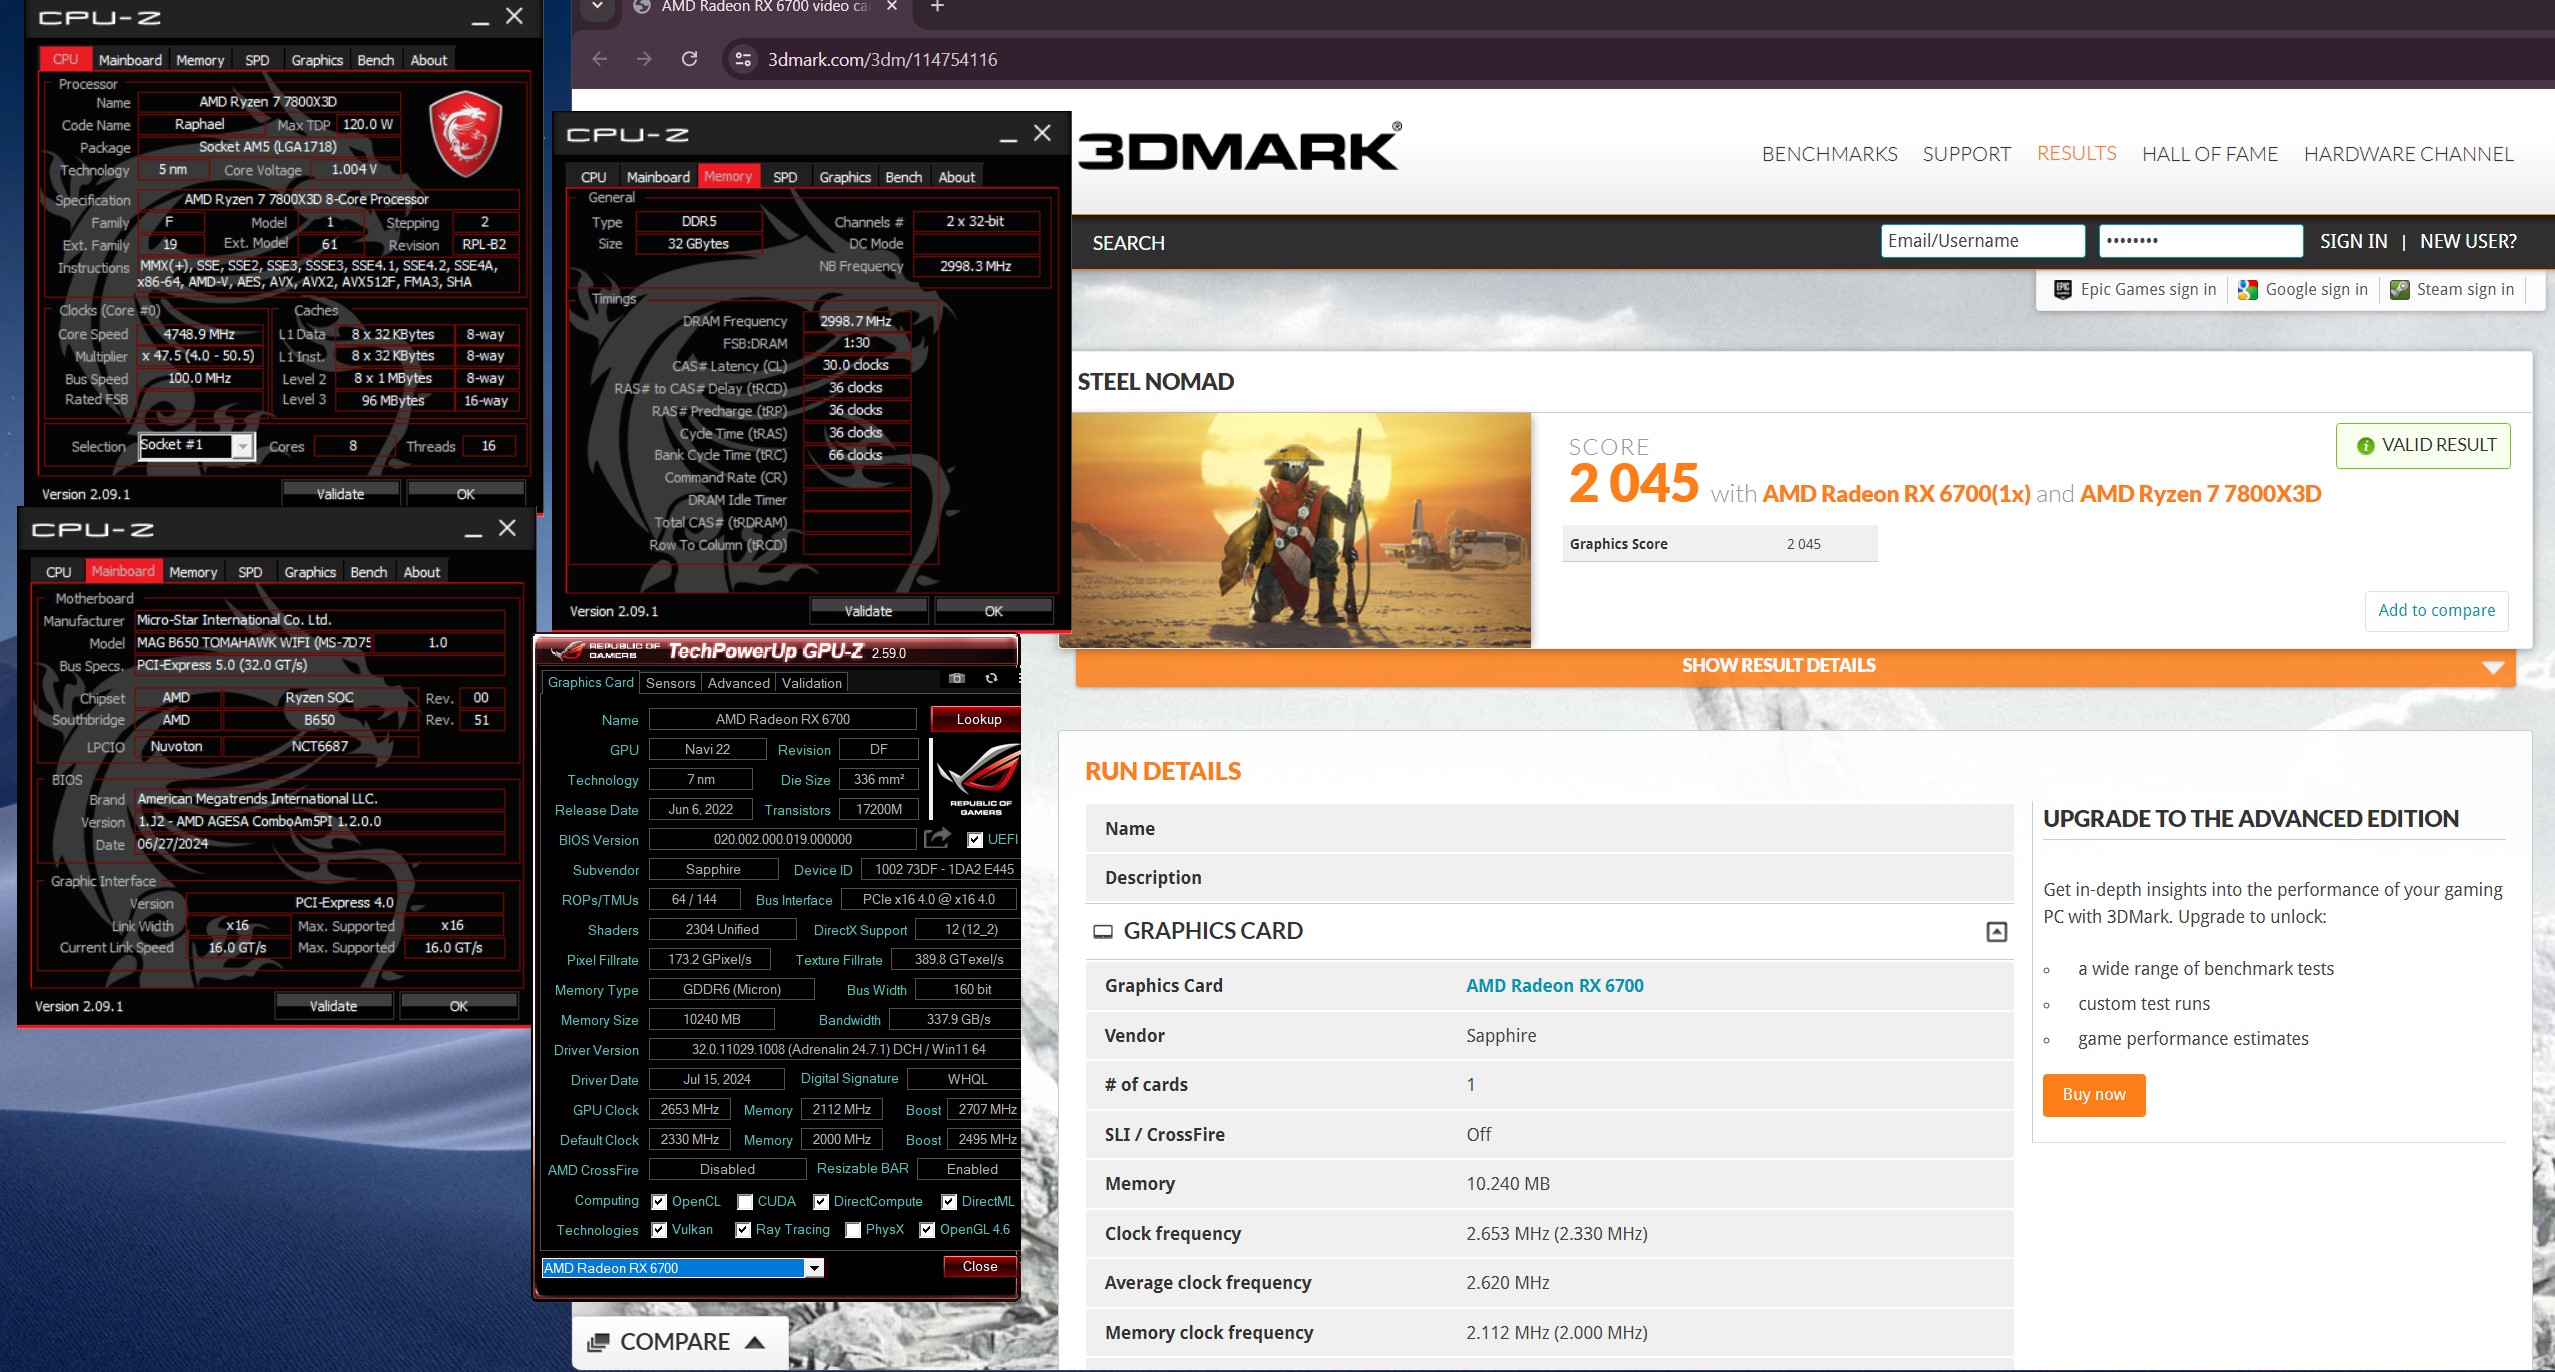The height and width of the screenshot is (1372, 2555).
Task: Click the password input field
Action: coord(2200,241)
